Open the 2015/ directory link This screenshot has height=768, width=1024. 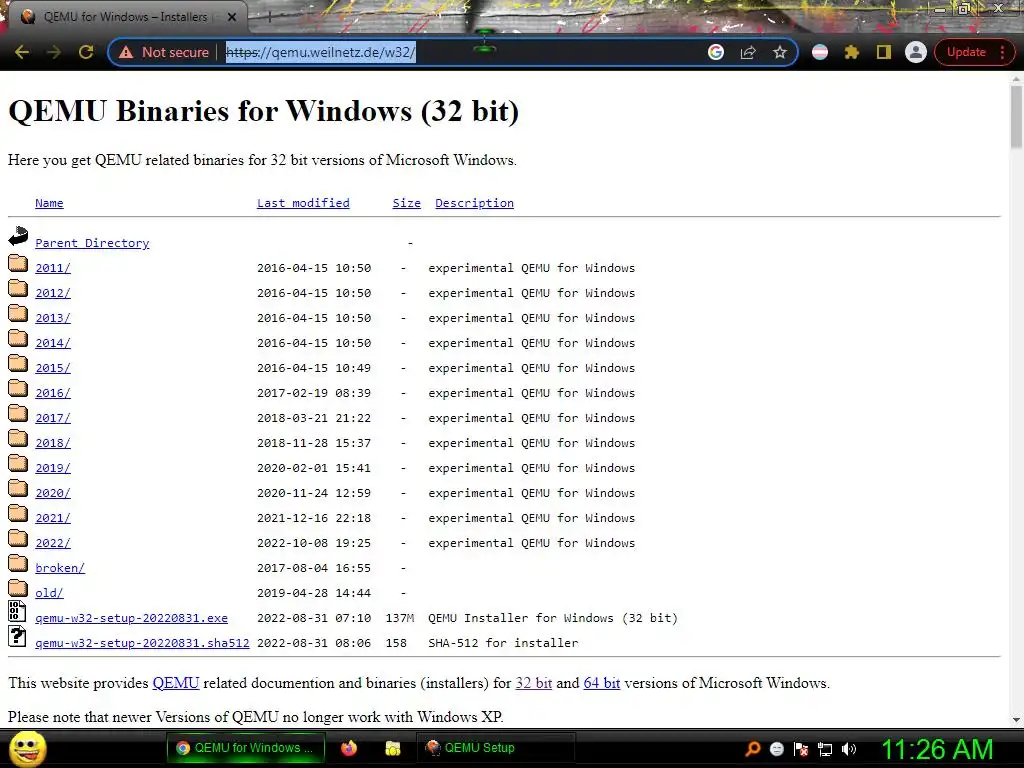pos(53,368)
